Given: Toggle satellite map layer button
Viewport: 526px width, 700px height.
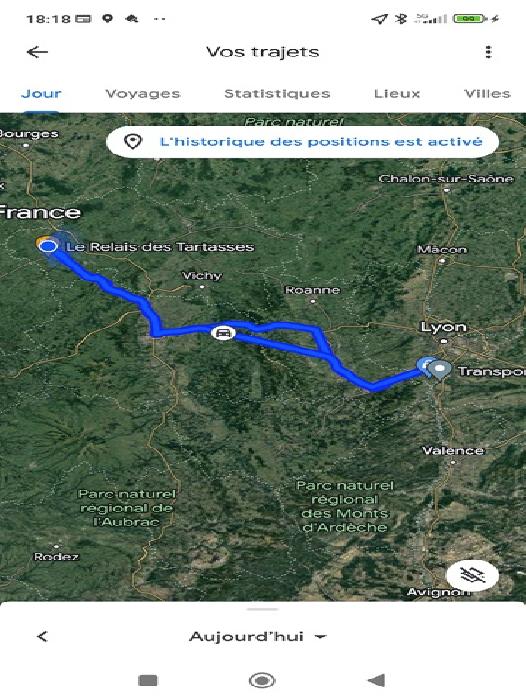Looking at the screenshot, I should pyautogui.click(x=473, y=575).
